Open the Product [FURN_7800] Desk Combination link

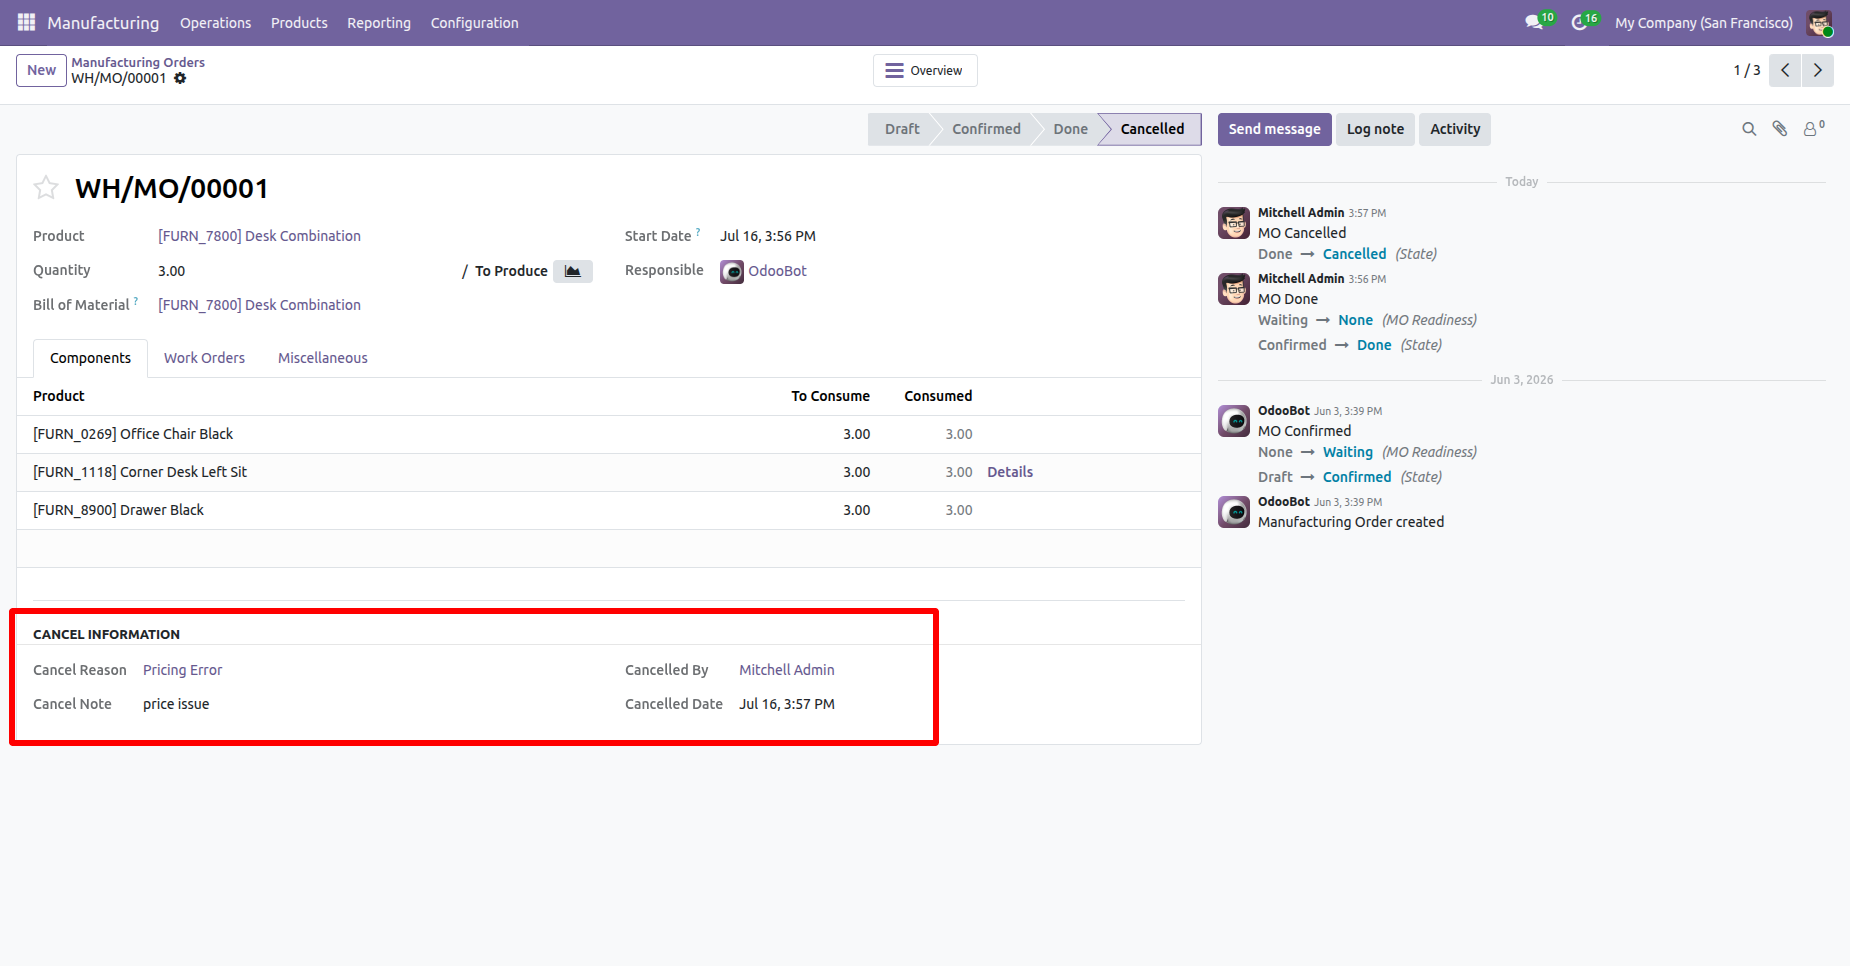click(259, 236)
